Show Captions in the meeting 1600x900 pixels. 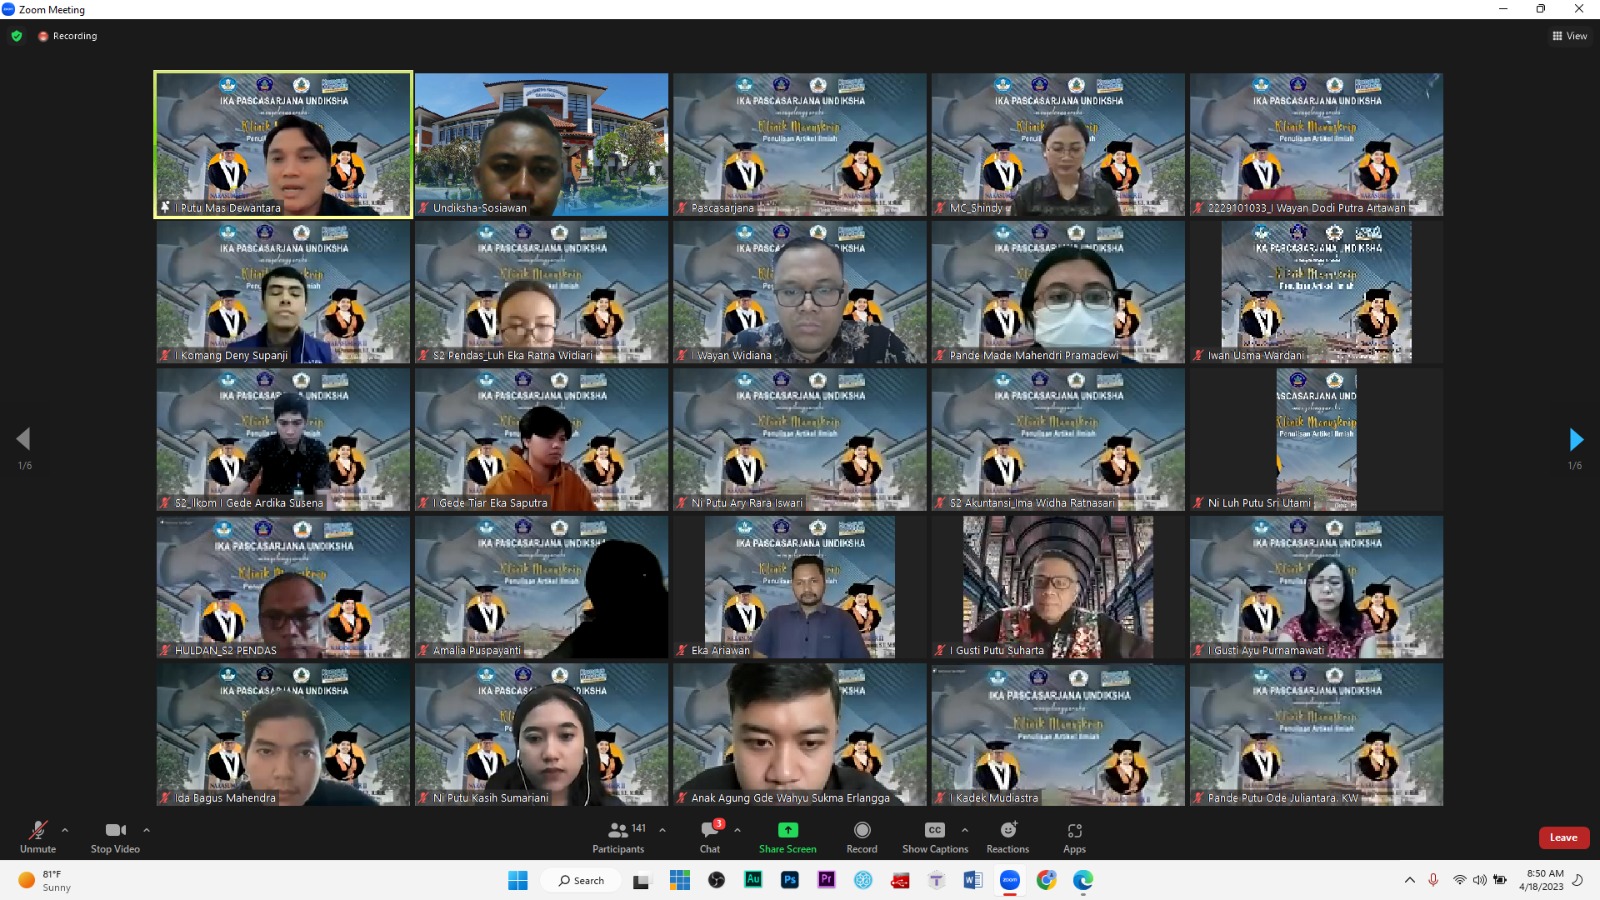pos(935,837)
